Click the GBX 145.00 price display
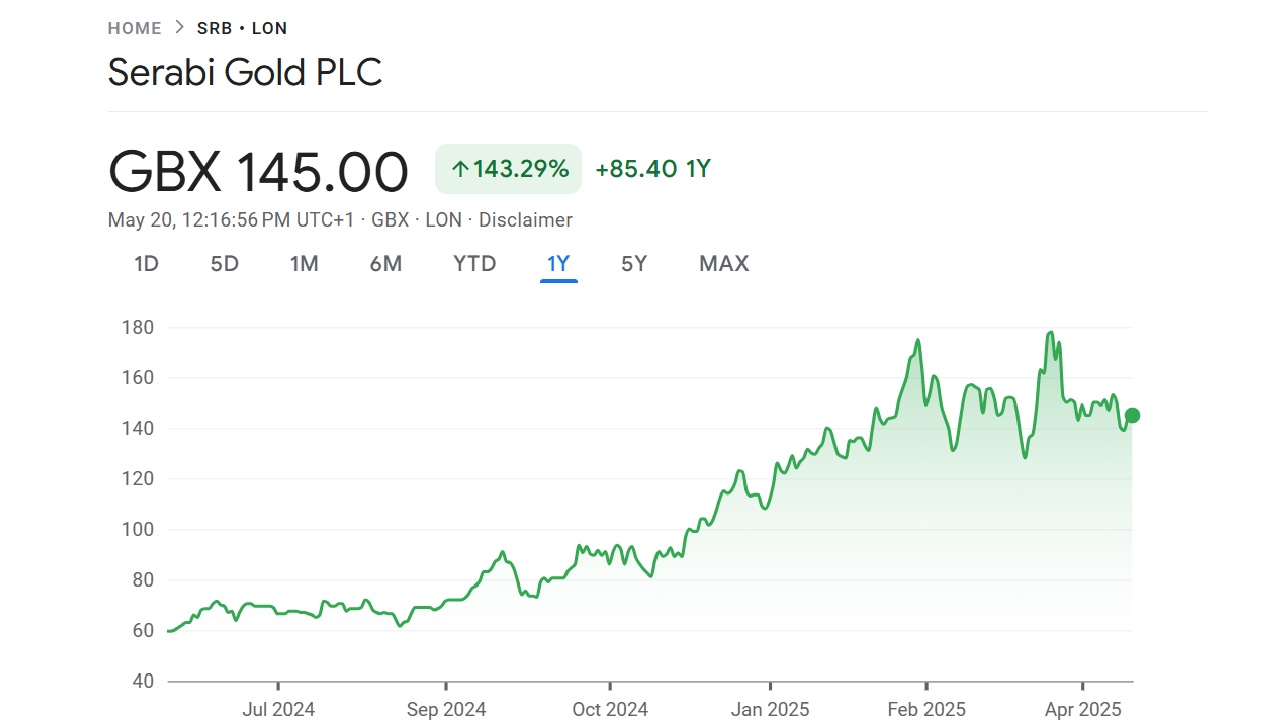The height and width of the screenshot is (720, 1280). tap(258, 172)
